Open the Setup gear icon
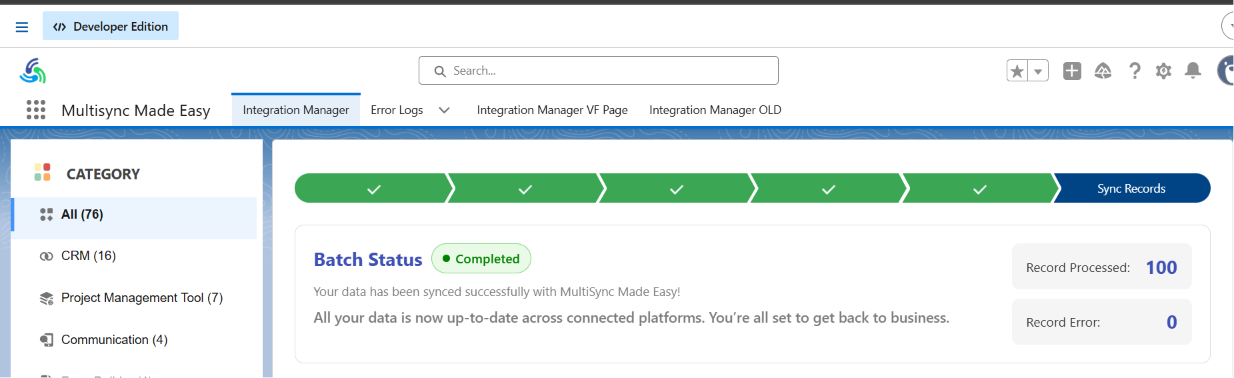This screenshot has height=378, width=1234. click(x=1163, y=71)
